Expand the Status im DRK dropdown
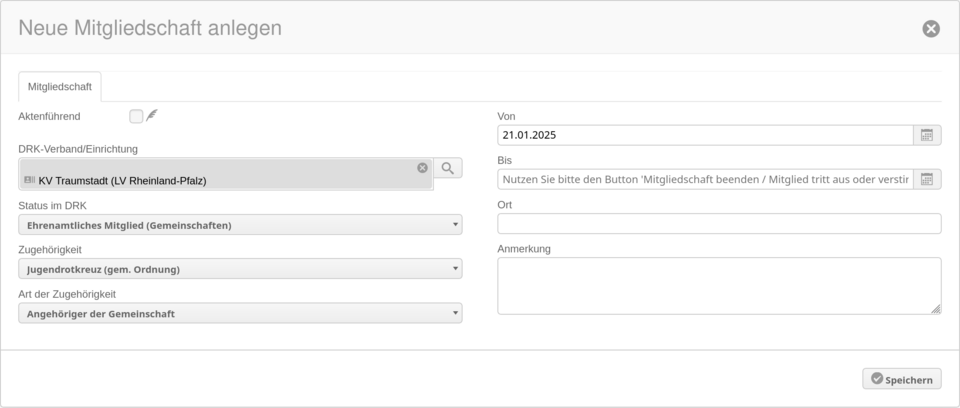 pos(240,225)
